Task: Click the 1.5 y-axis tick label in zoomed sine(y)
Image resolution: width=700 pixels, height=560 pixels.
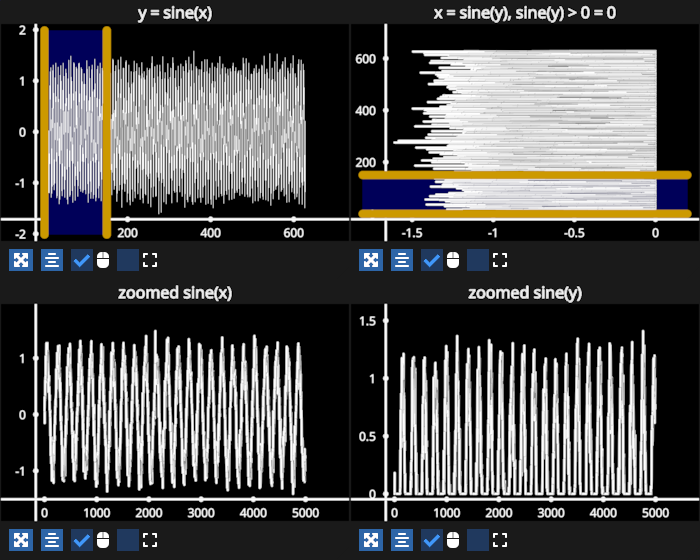Action: coord(367,321)
